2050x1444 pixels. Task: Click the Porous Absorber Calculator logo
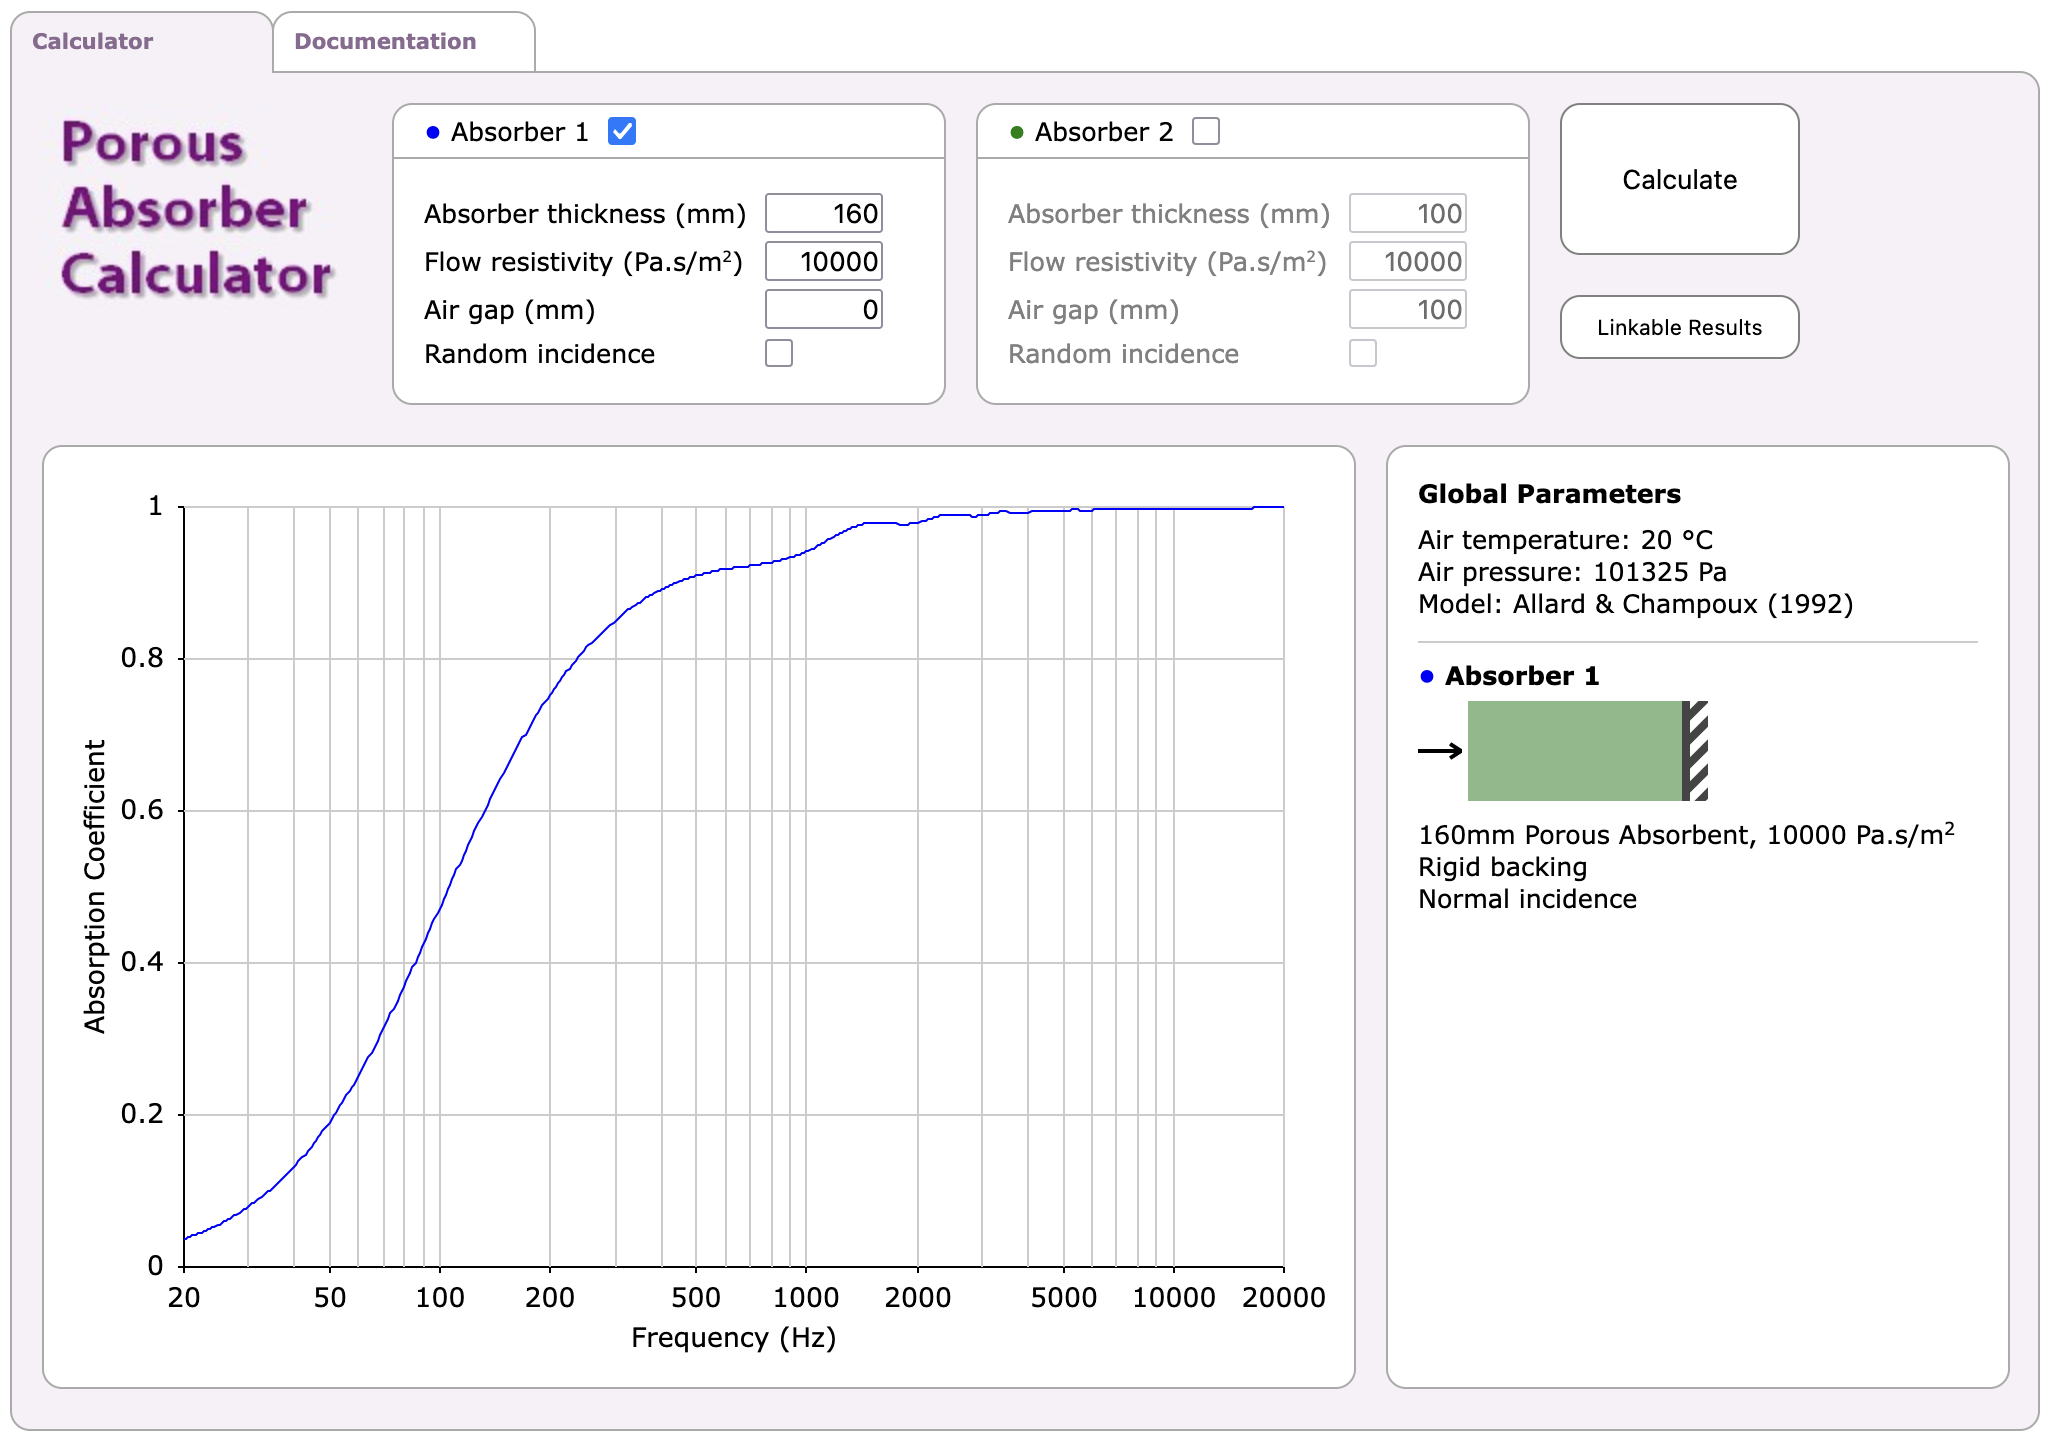coord(196,208)
